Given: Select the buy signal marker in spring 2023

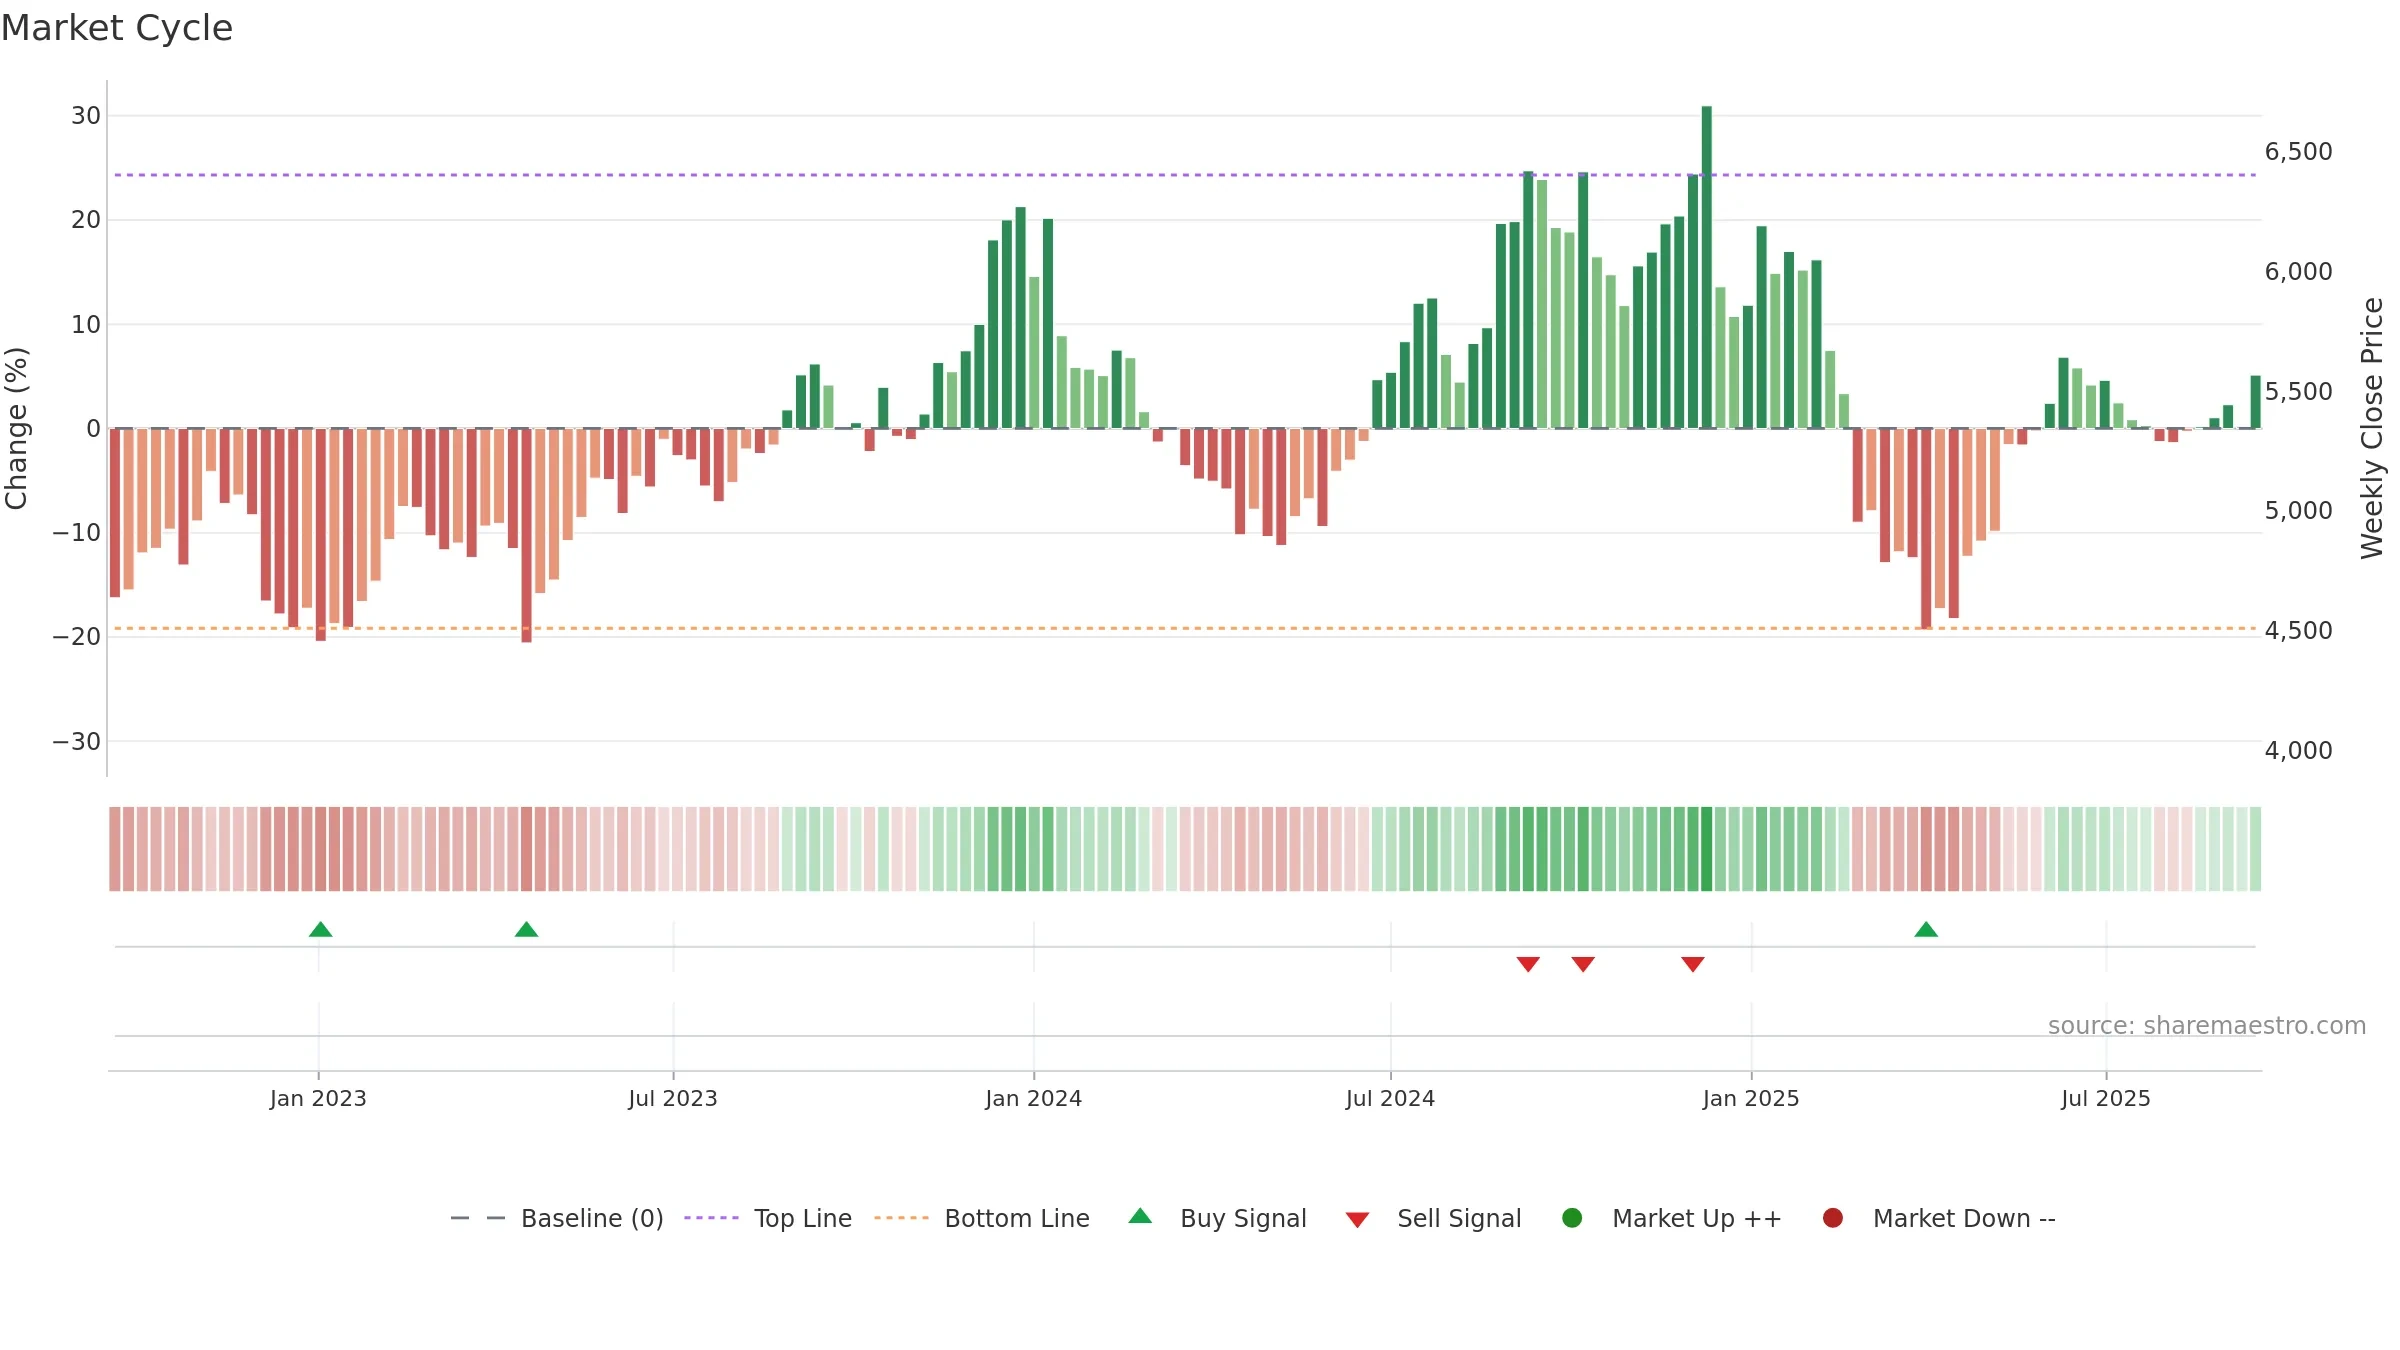Looking at the screenshot, I should [526, 930].
